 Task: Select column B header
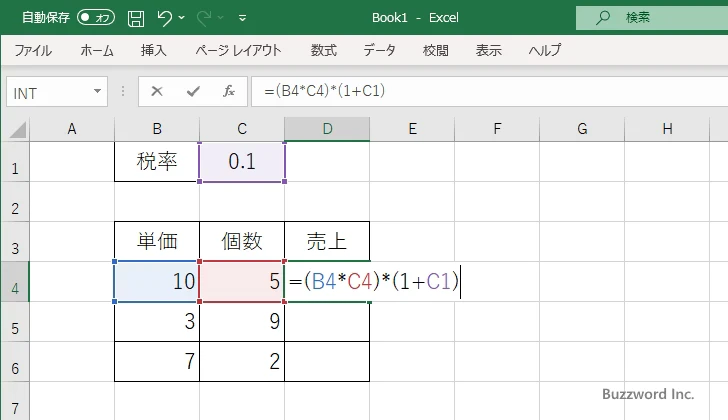pyautogui.click(x=157, y=129)
